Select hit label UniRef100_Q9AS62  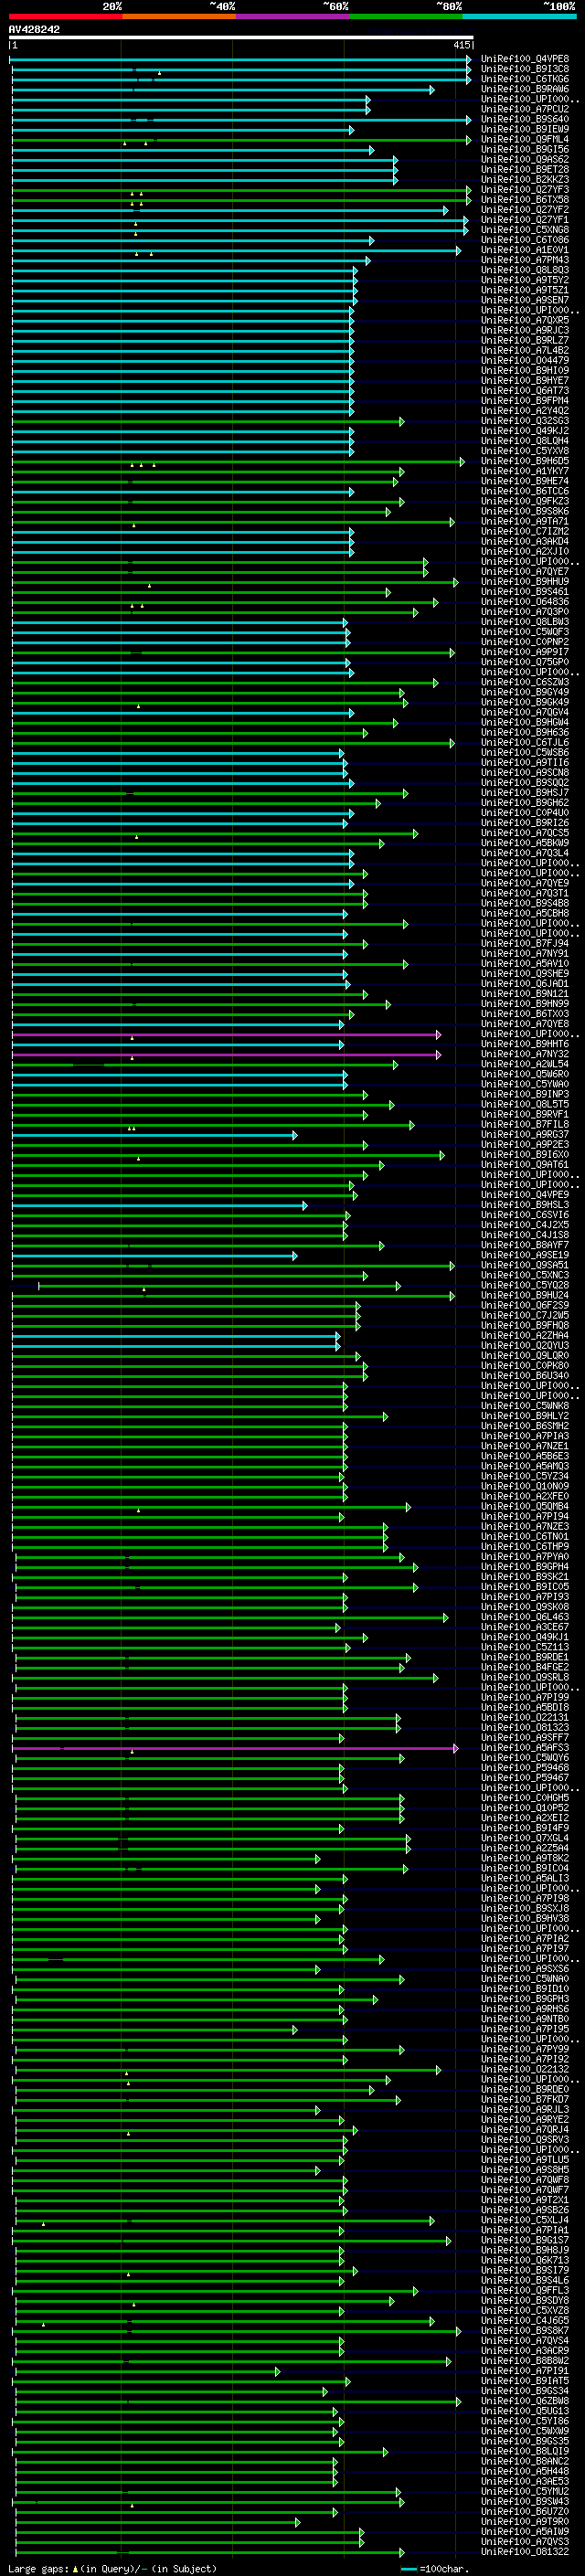tap(525, 159)
